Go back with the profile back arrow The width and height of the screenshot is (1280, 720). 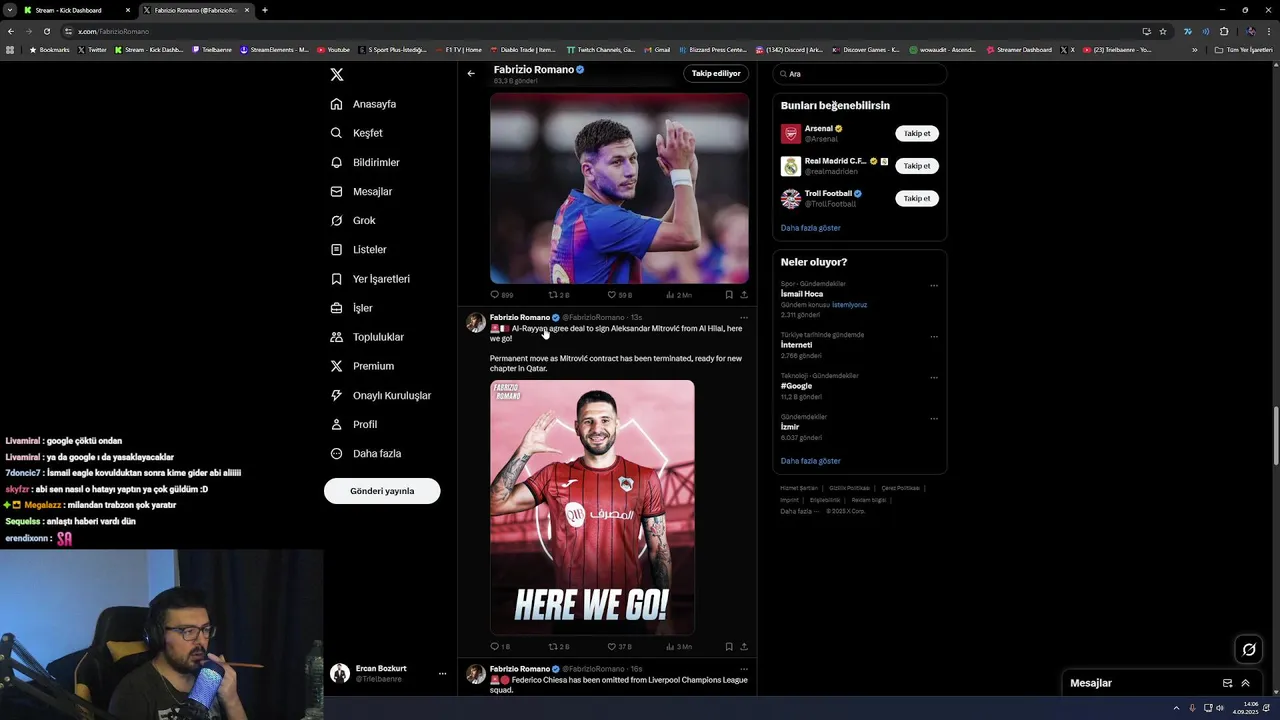tap(471, 73)
